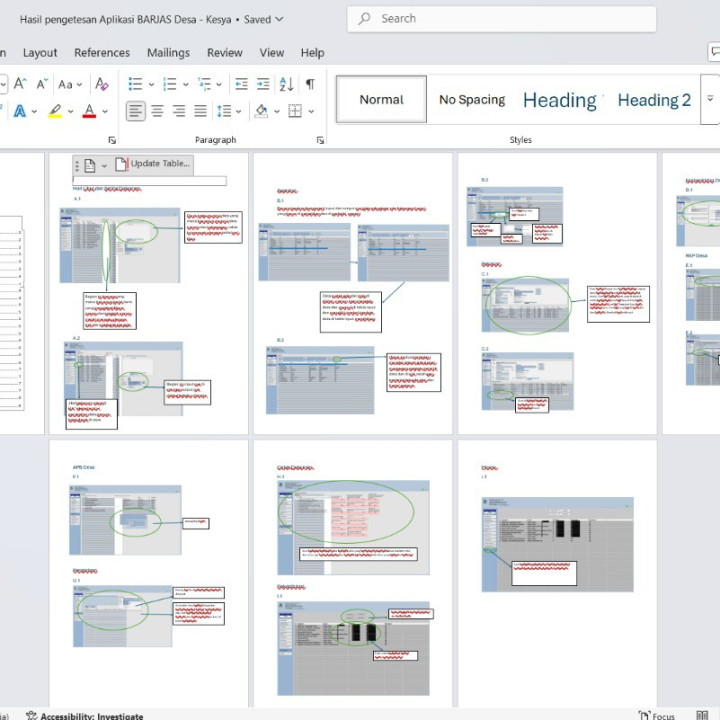Open the References tab
The height and width of the screenshot is (720, 720).
pos(102,52)
